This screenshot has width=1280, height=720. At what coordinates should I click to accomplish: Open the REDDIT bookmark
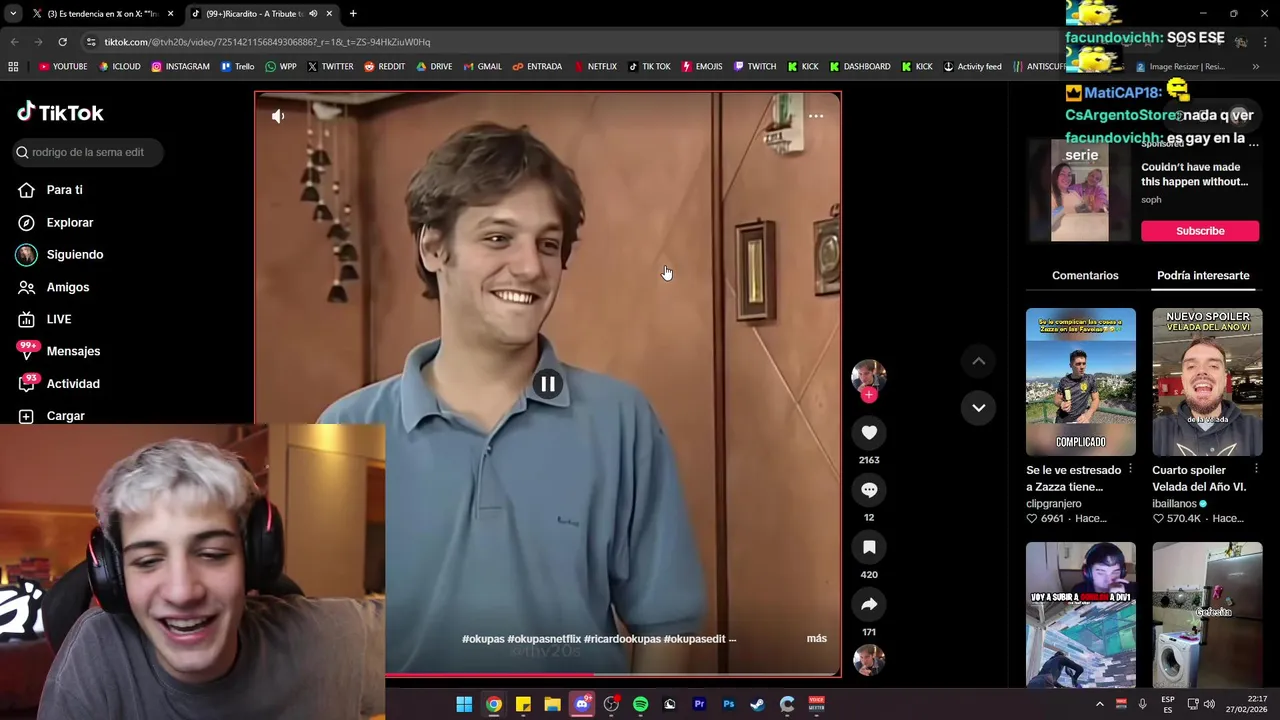click(384, 67)
